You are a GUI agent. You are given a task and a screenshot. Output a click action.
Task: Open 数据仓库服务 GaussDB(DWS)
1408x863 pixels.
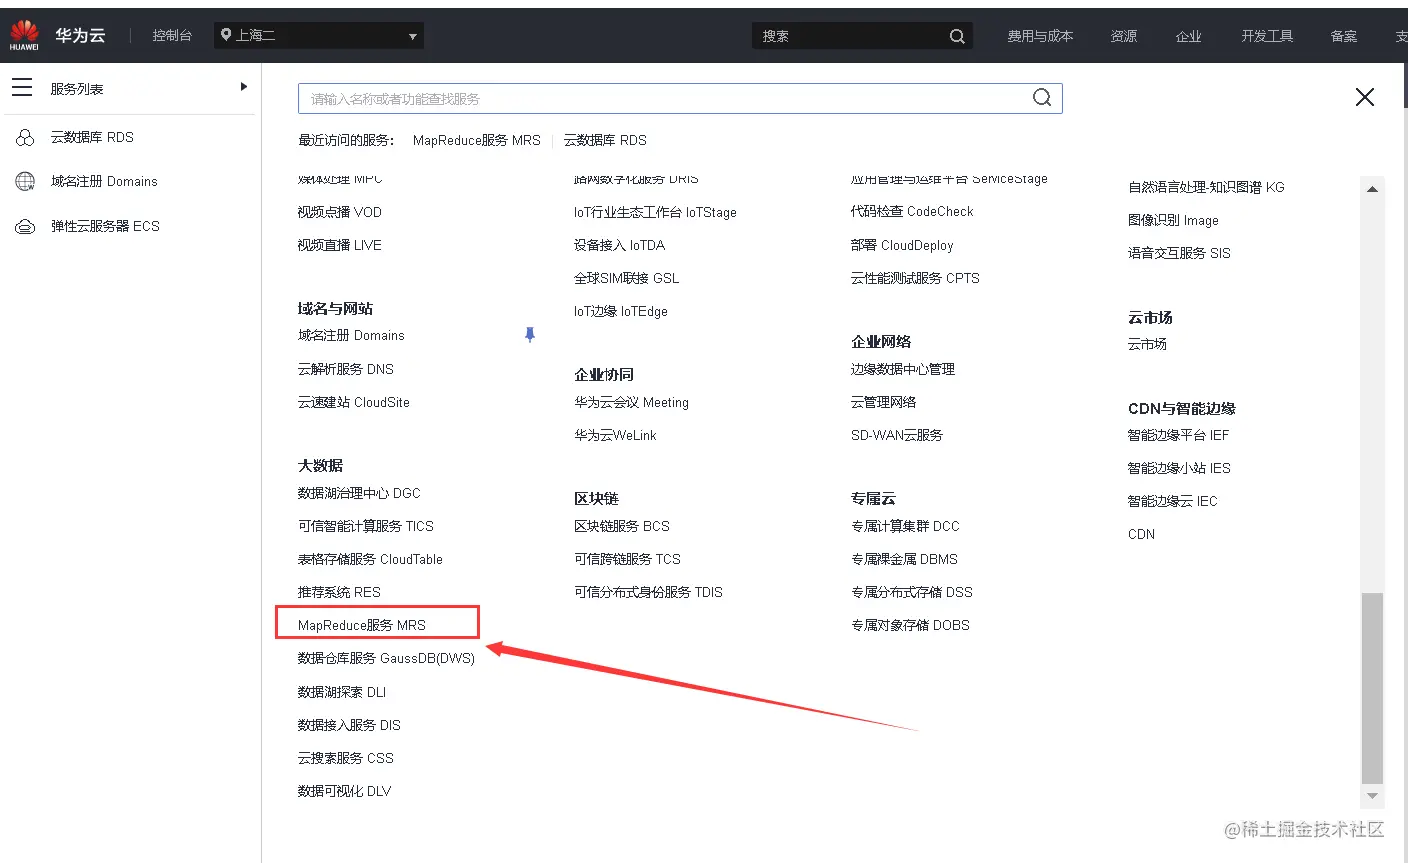click(386, 658)
